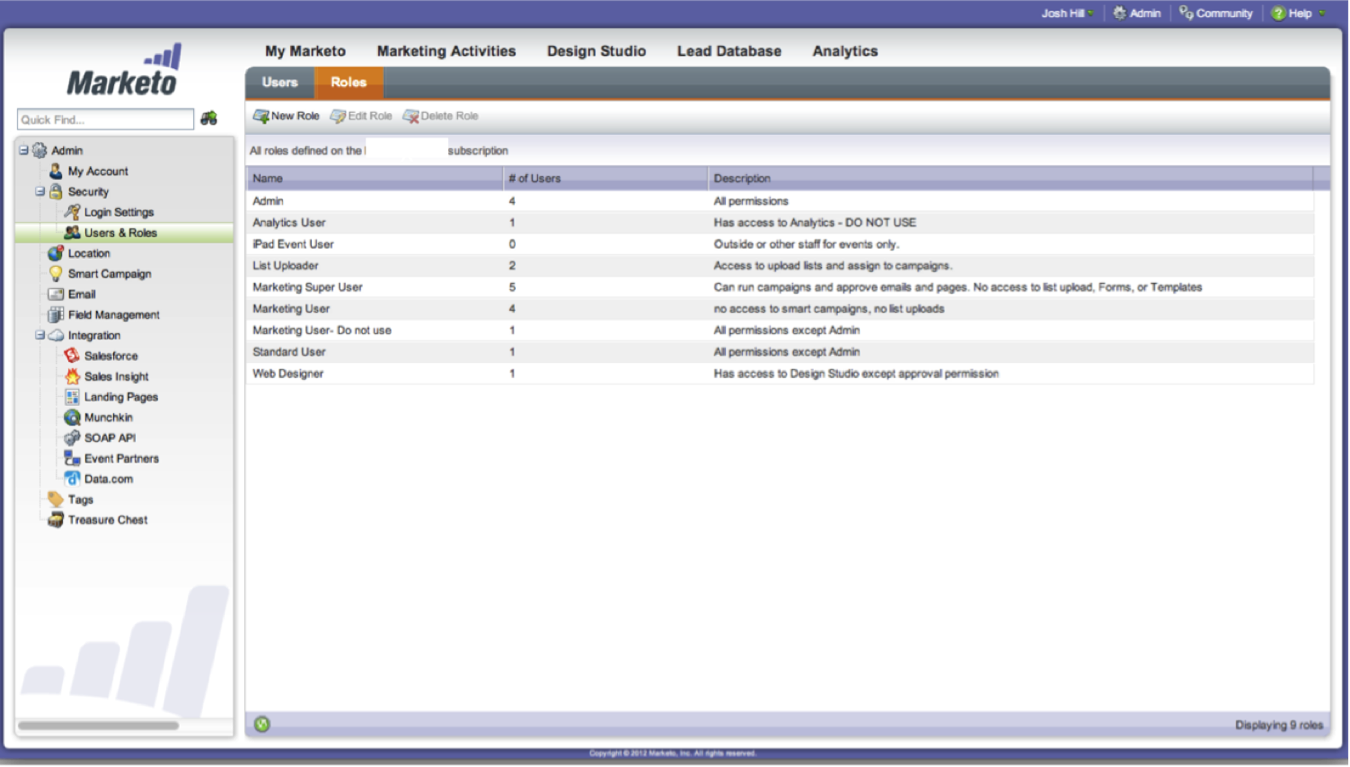
Task: Click the Salesforce icon in Integration tree
Action: point(72,356)
